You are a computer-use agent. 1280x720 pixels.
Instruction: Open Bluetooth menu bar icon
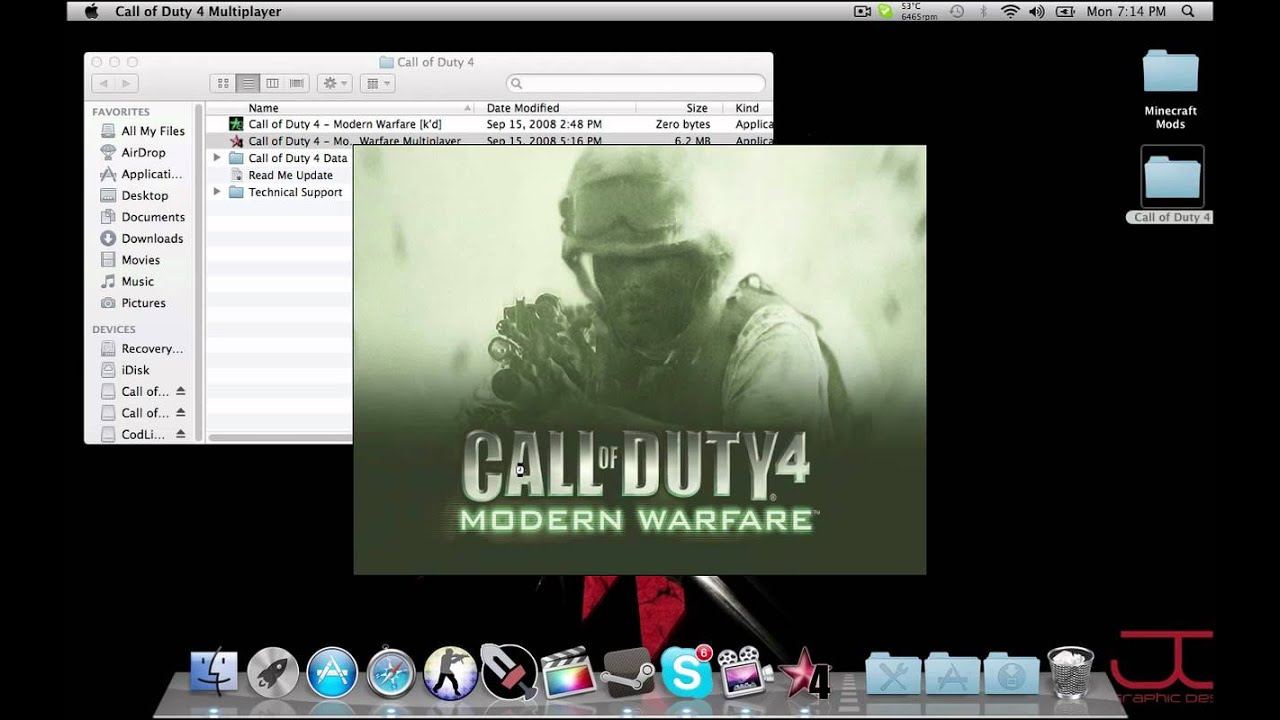[x=983, y=11]
